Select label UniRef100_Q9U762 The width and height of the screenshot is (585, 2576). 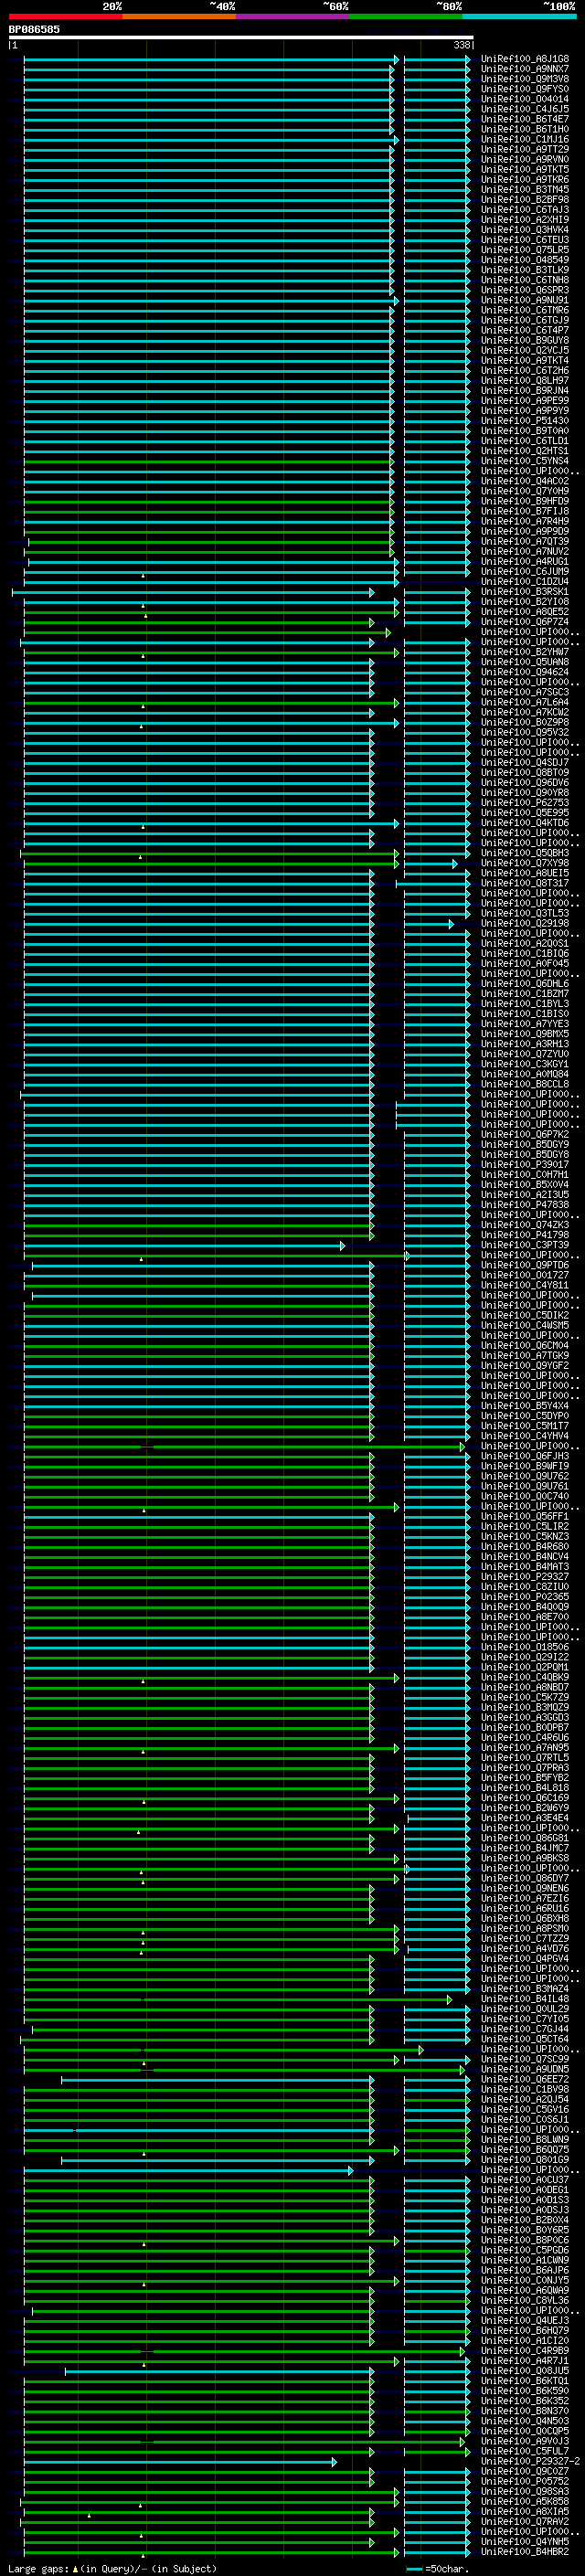click(524, 1476)
